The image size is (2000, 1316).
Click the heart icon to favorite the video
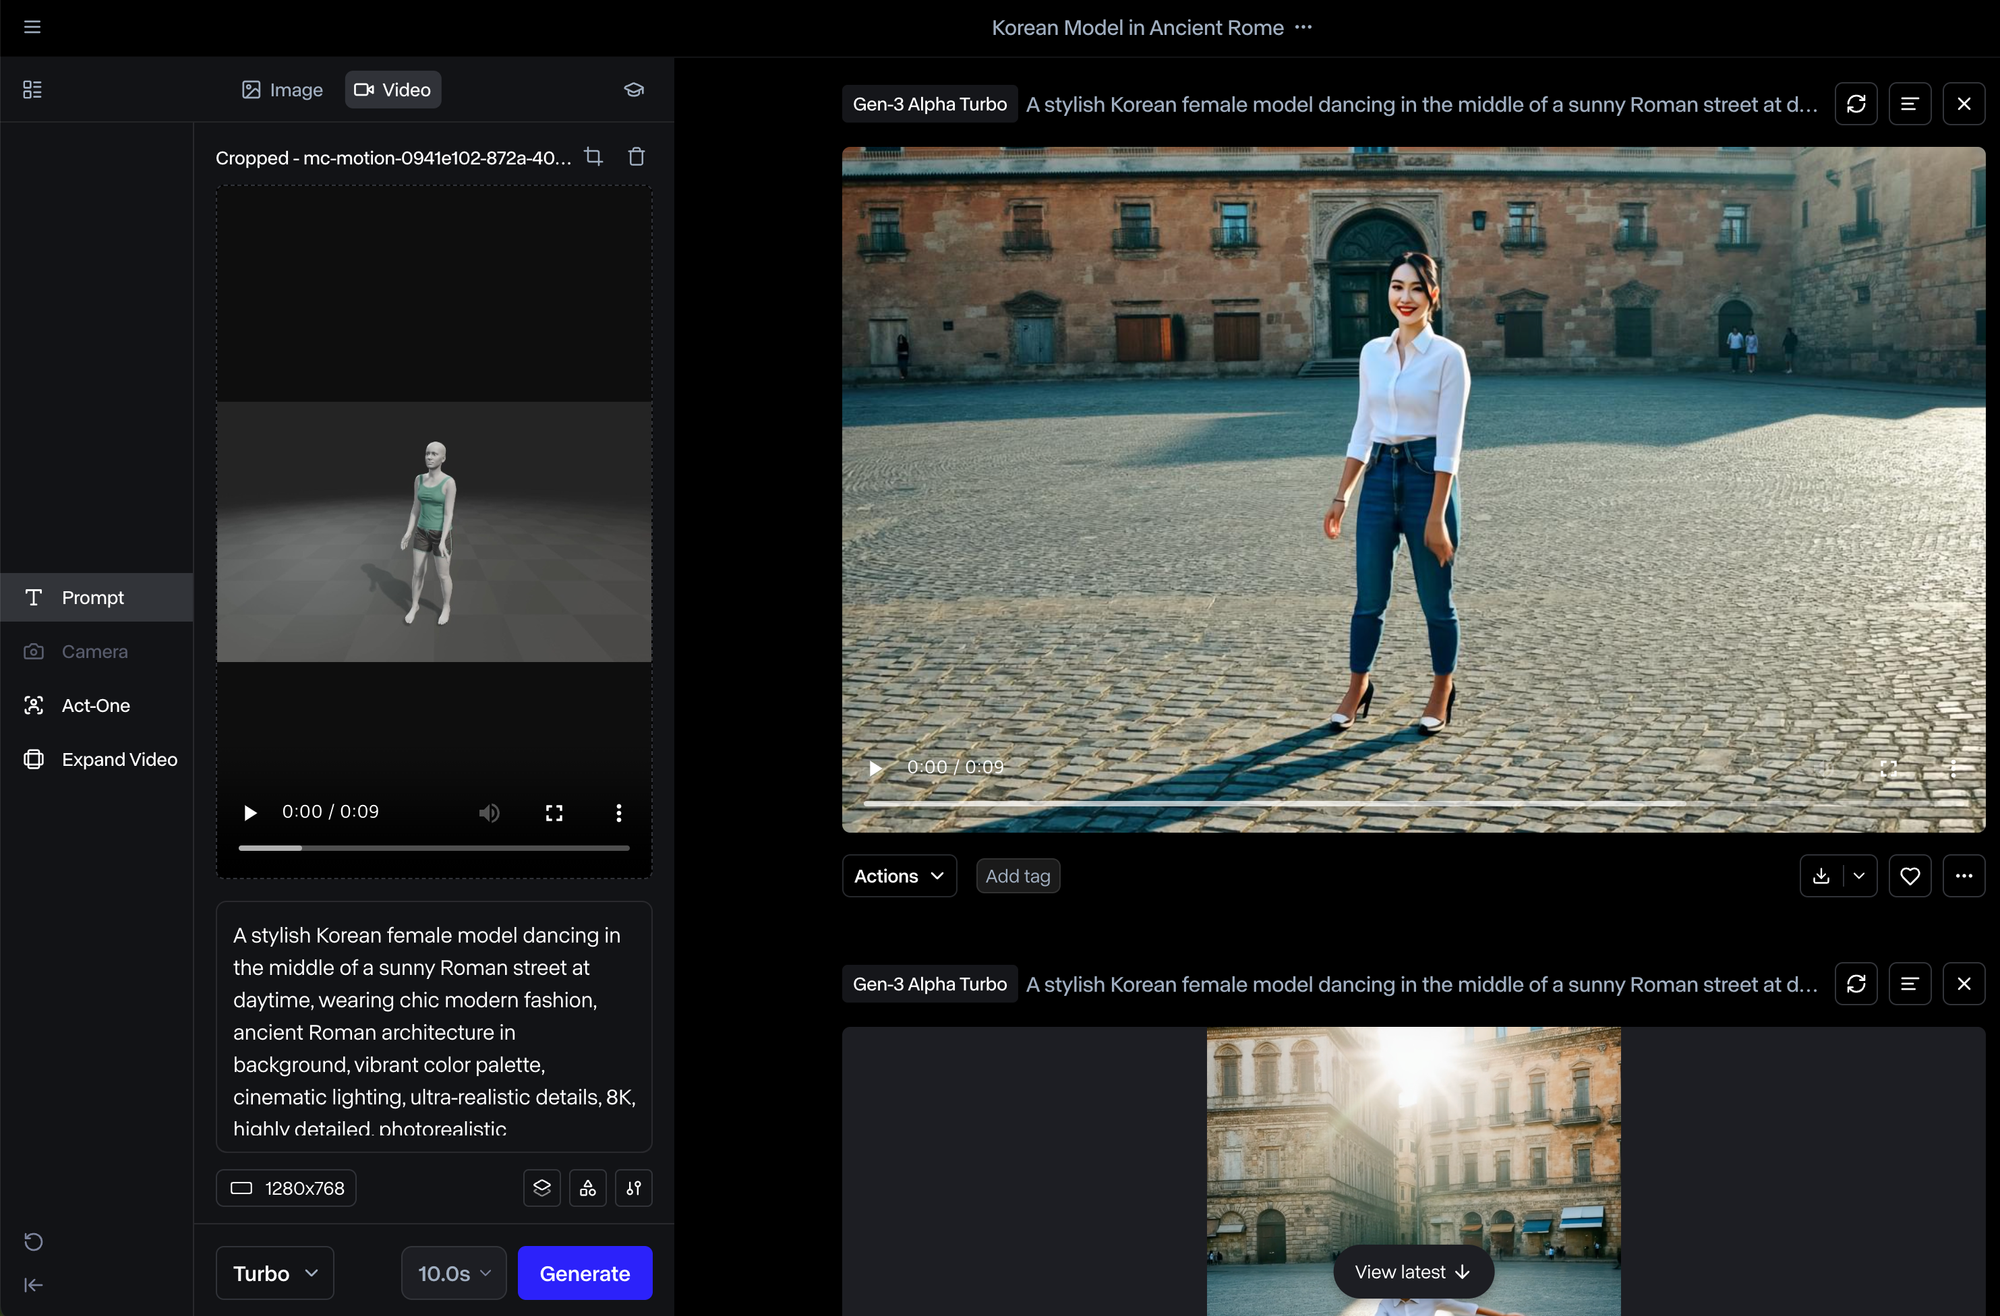(x=1909, y=876)
